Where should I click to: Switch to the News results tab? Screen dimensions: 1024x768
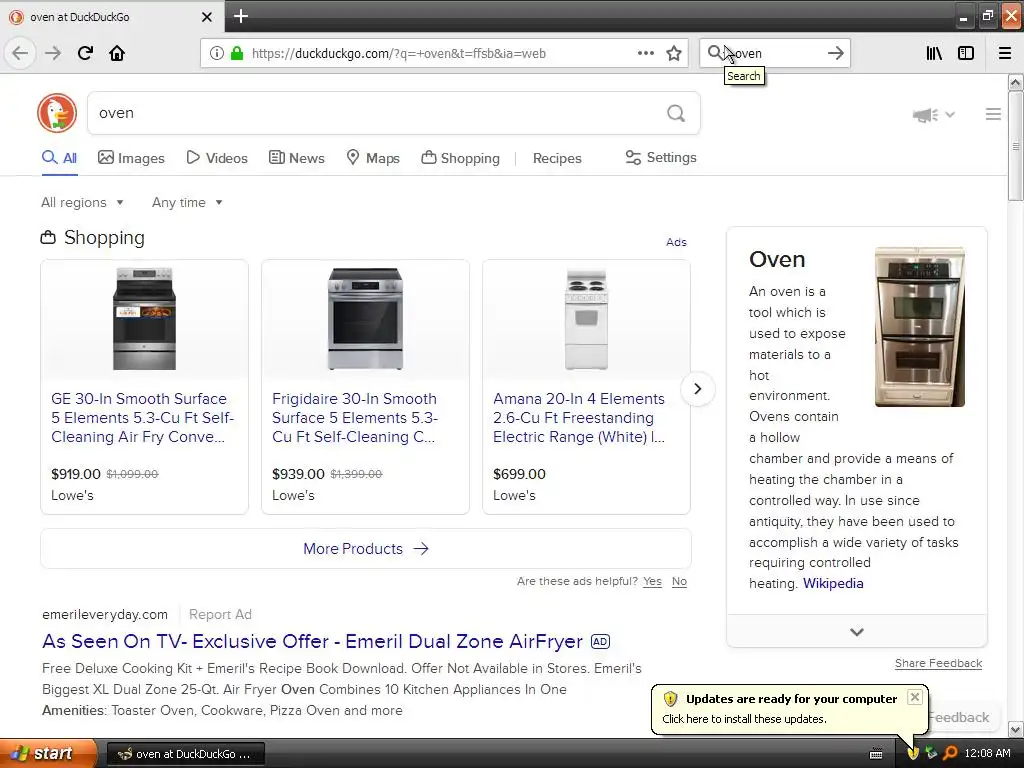coord(296,158)
